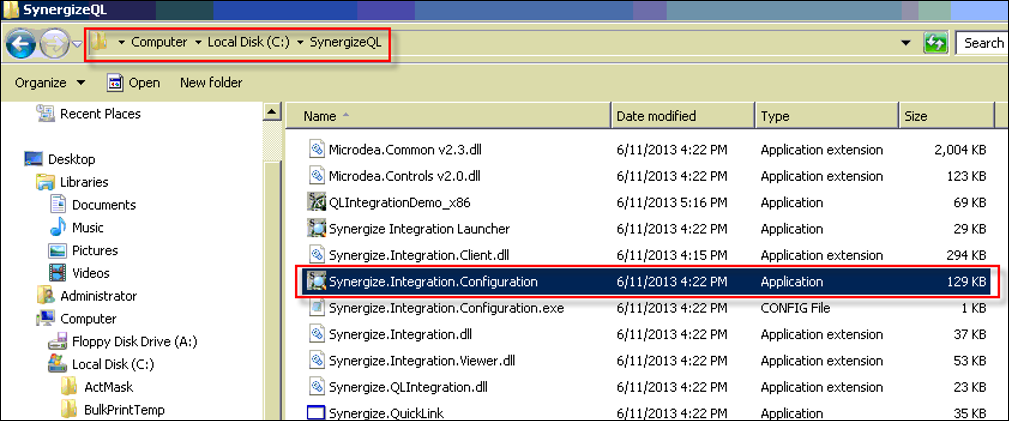Screen dimensions: 1009x421
Task: Click the Synergize.Integration.Configuration application name
Action: pyautogui.click(x=433, y=281)
